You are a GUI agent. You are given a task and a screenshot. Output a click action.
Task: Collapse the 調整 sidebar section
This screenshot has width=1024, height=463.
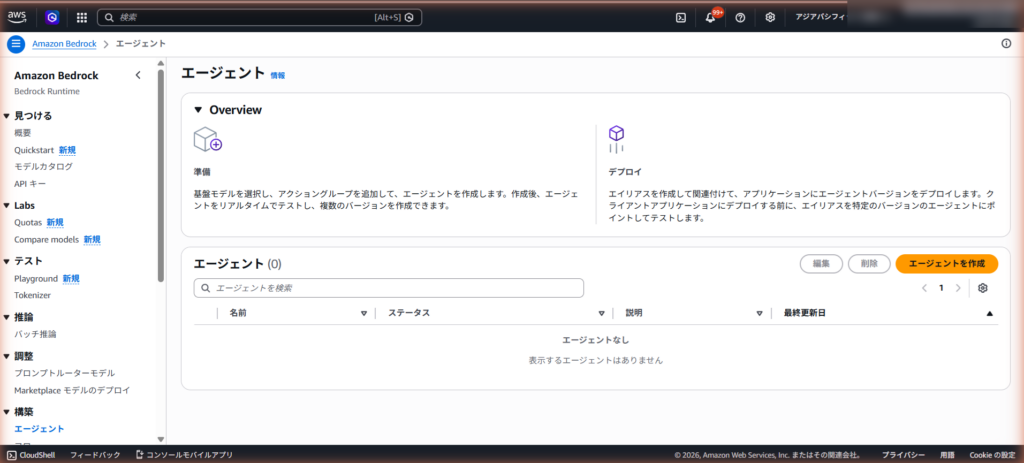click(7, 357)
